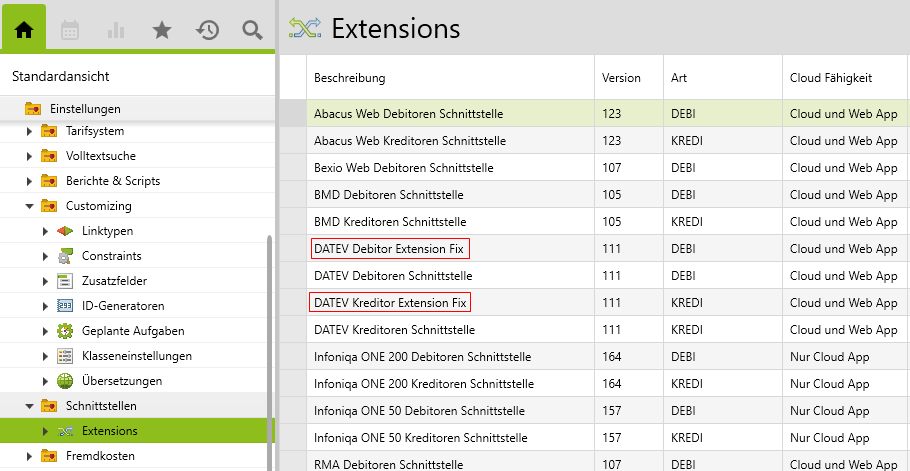Select the home tab
Screen dimensions: 910x471
pos(24,30)
